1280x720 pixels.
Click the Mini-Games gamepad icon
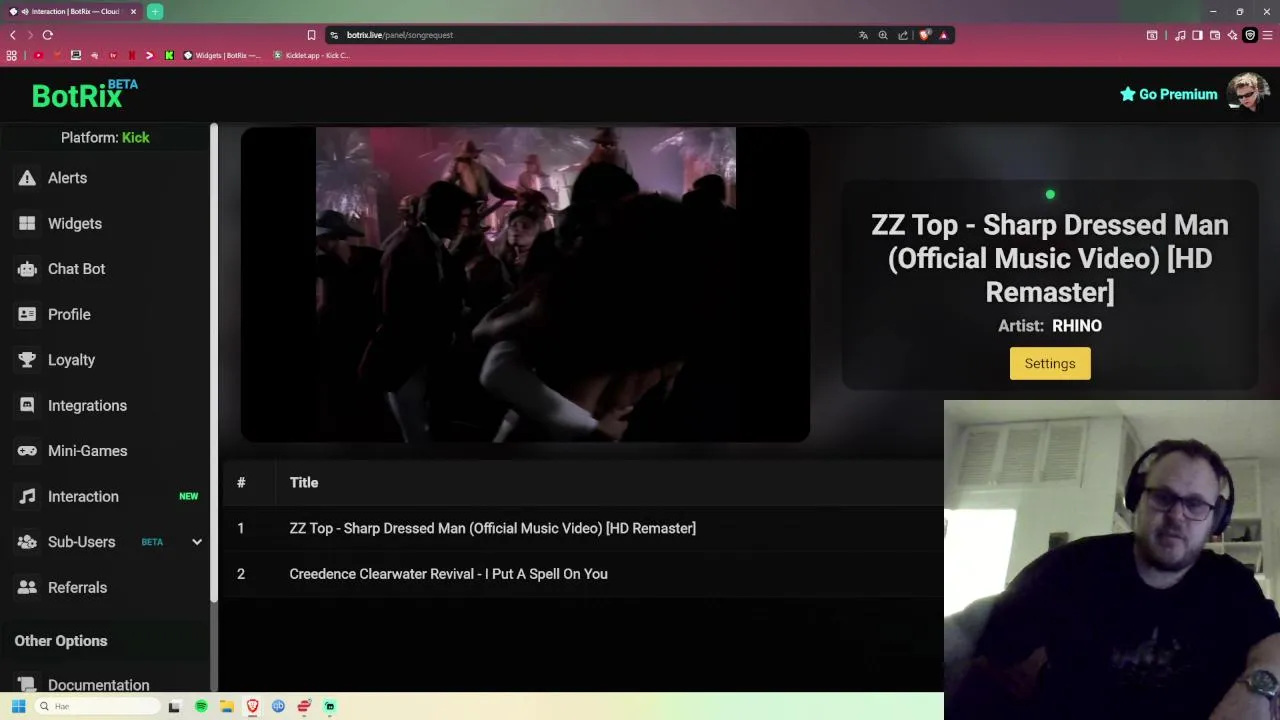(x=27, y=451)
